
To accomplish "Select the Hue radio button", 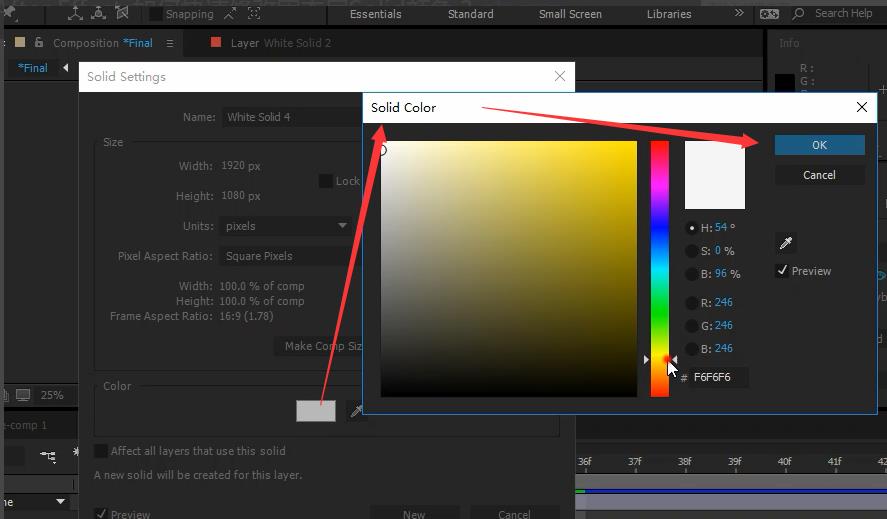I will coord(692,228).
